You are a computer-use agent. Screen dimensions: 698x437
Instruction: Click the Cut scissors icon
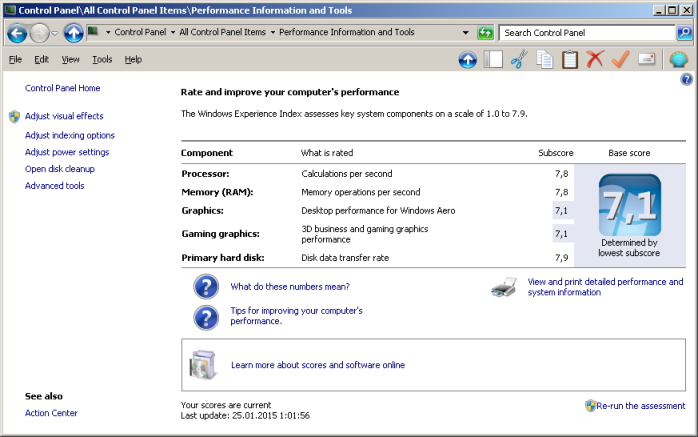coord(519,60)
